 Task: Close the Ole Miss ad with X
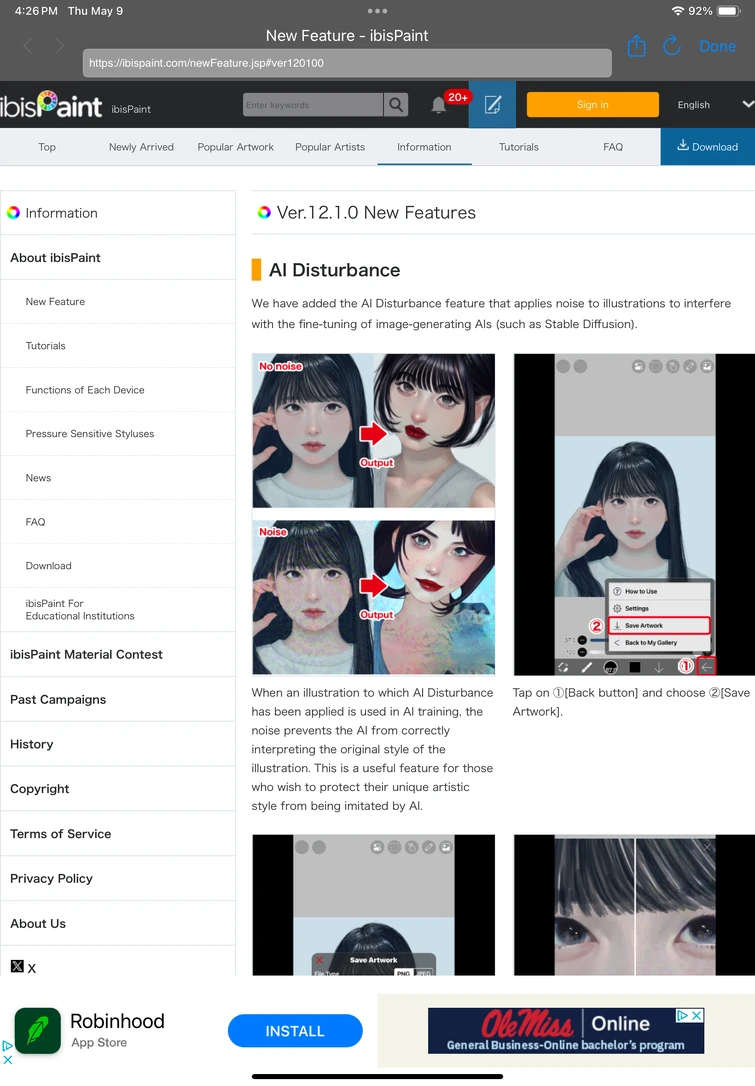point(698,1015)
